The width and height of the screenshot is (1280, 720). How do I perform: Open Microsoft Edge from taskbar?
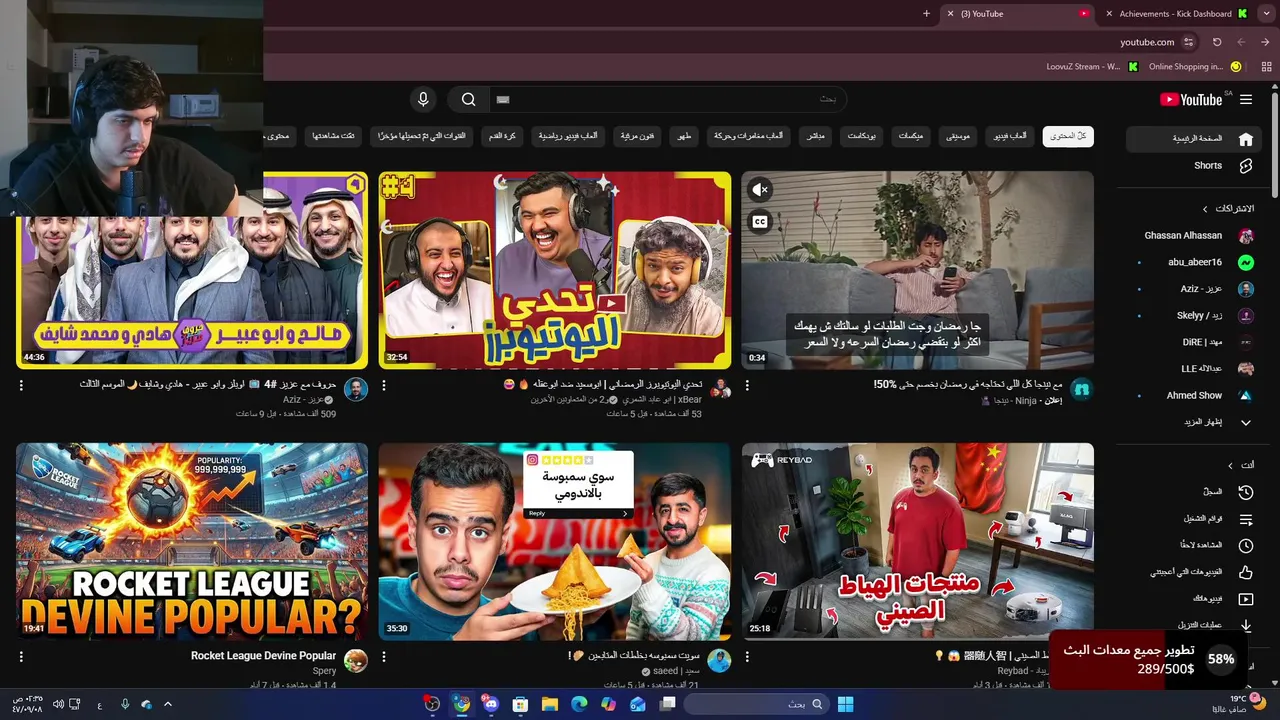click(x=579, y=704)
